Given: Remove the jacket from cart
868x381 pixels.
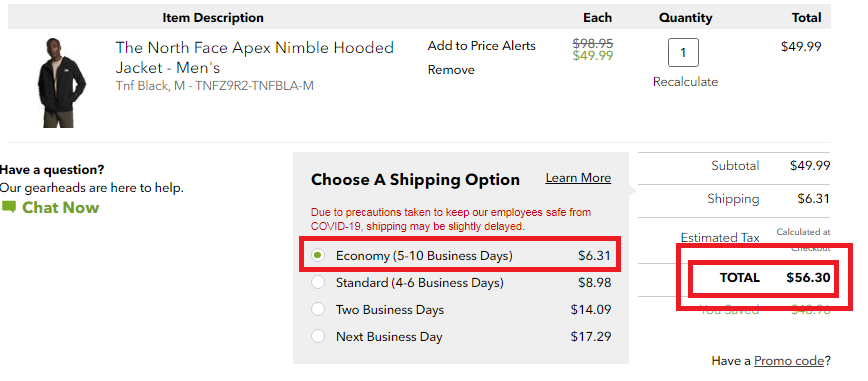Looking at the screenshot, I should click(451, 70).
